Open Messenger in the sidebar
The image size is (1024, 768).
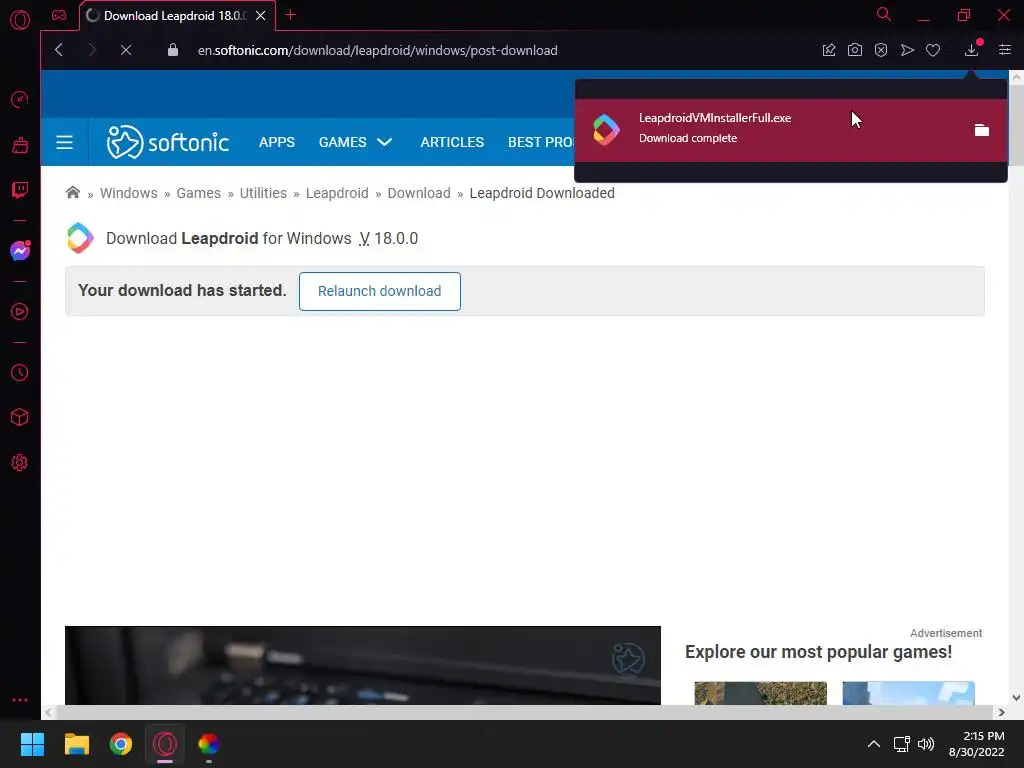tap(20, 251)
